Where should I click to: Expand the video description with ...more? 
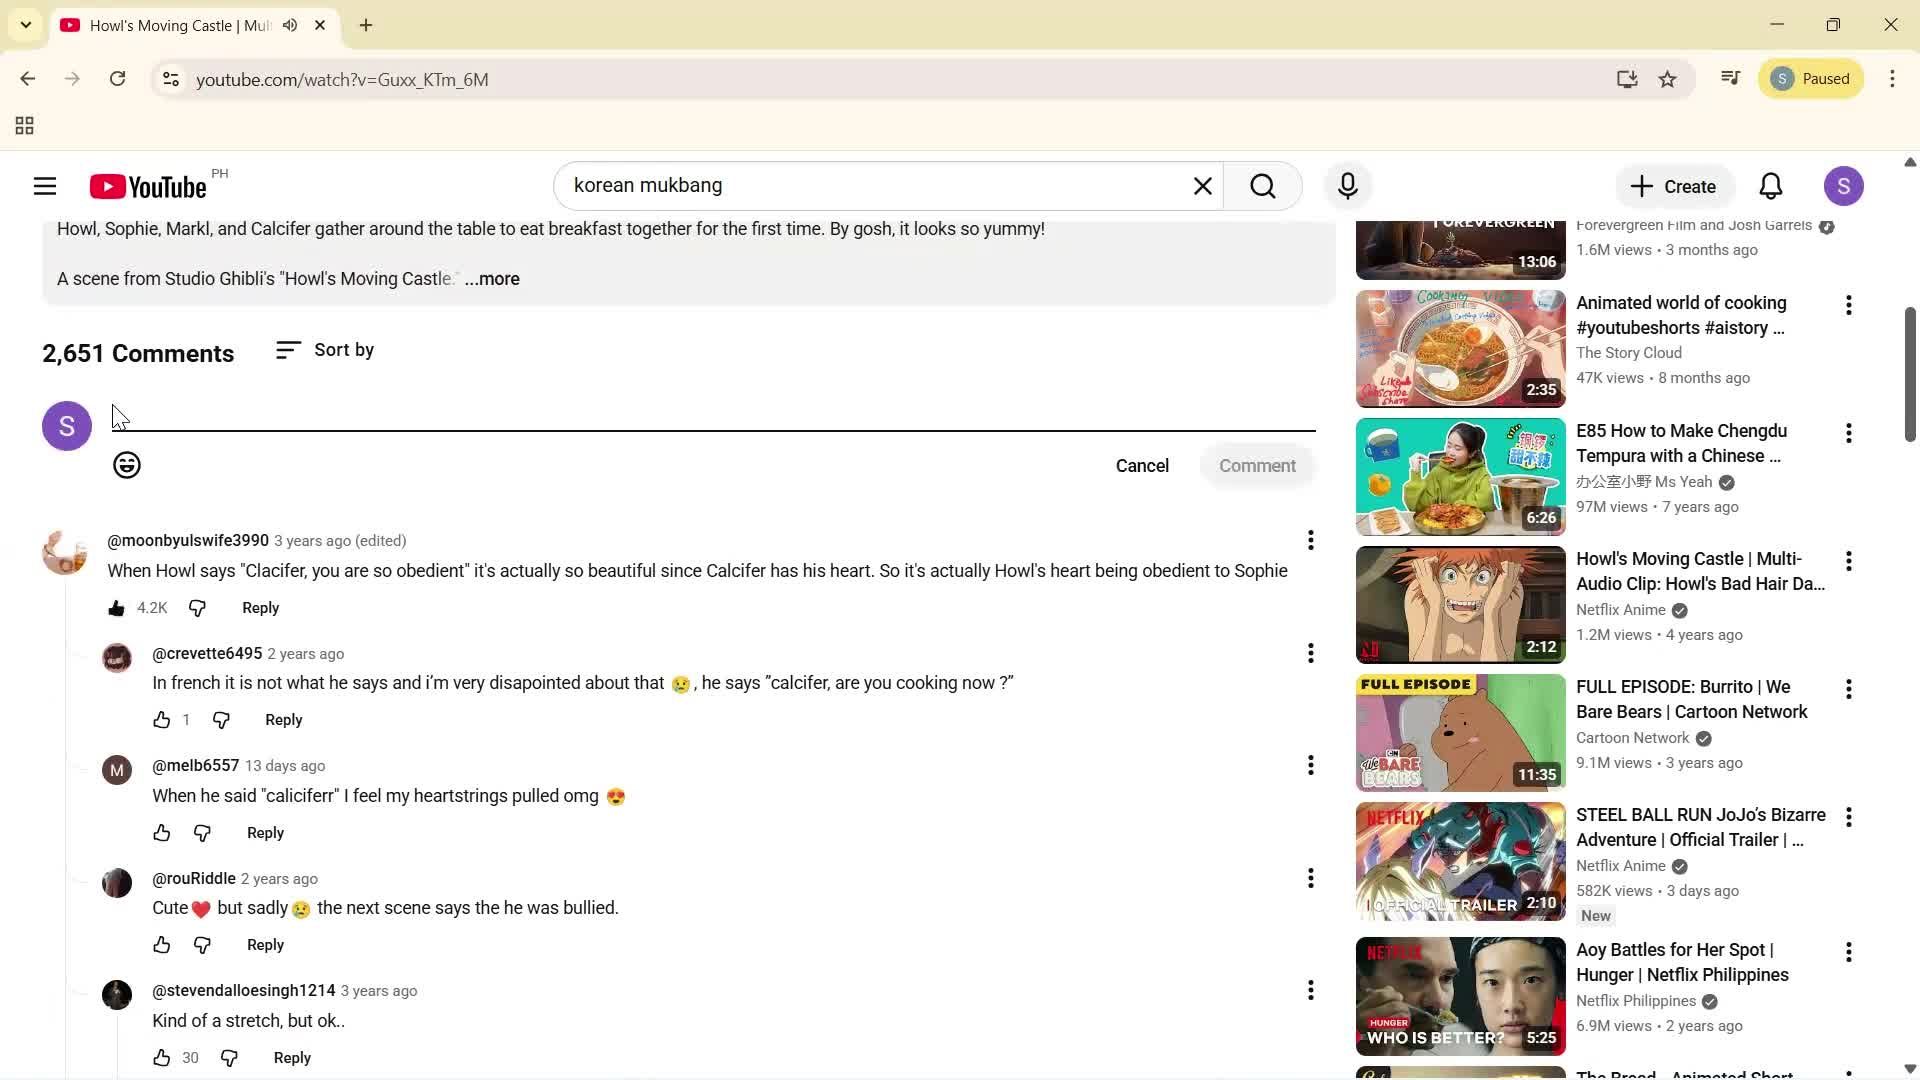pyautogui.click(x=491, y=279)
